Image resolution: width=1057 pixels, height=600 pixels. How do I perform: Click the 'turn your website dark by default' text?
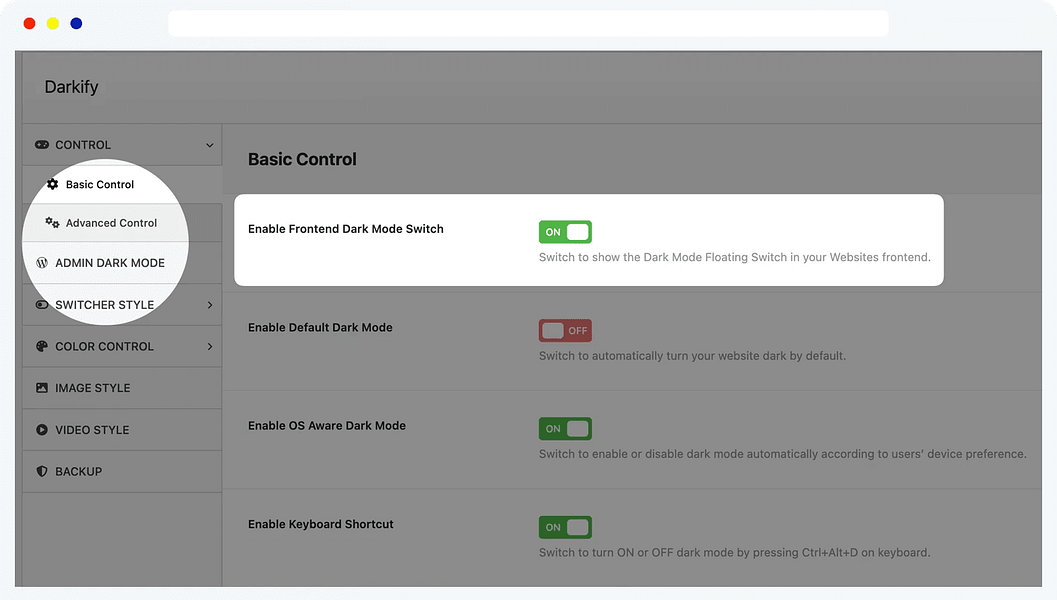click(x=692, y=355)
